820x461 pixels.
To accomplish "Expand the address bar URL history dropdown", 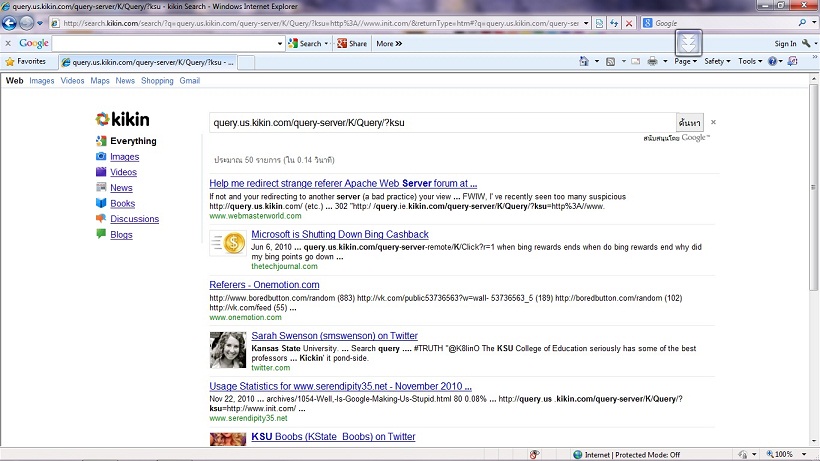I will pyautogui.click(x=586, y=23).
